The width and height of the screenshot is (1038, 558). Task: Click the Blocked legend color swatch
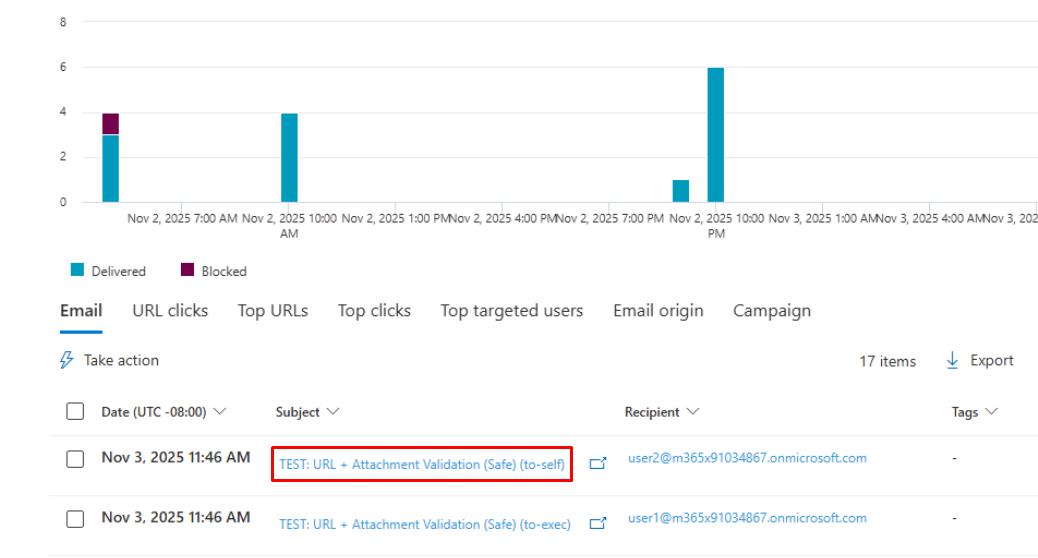(187, 271)
